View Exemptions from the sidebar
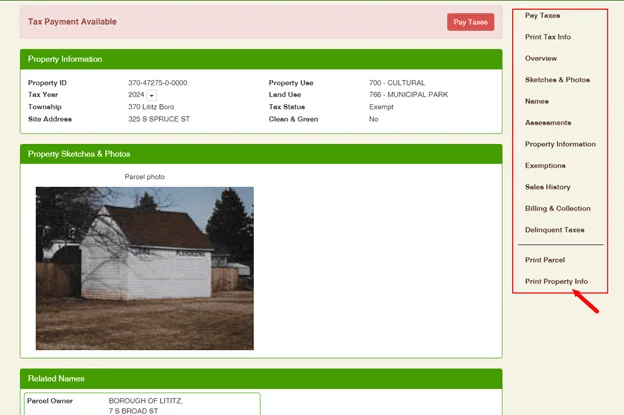 [x=545, y=166]
